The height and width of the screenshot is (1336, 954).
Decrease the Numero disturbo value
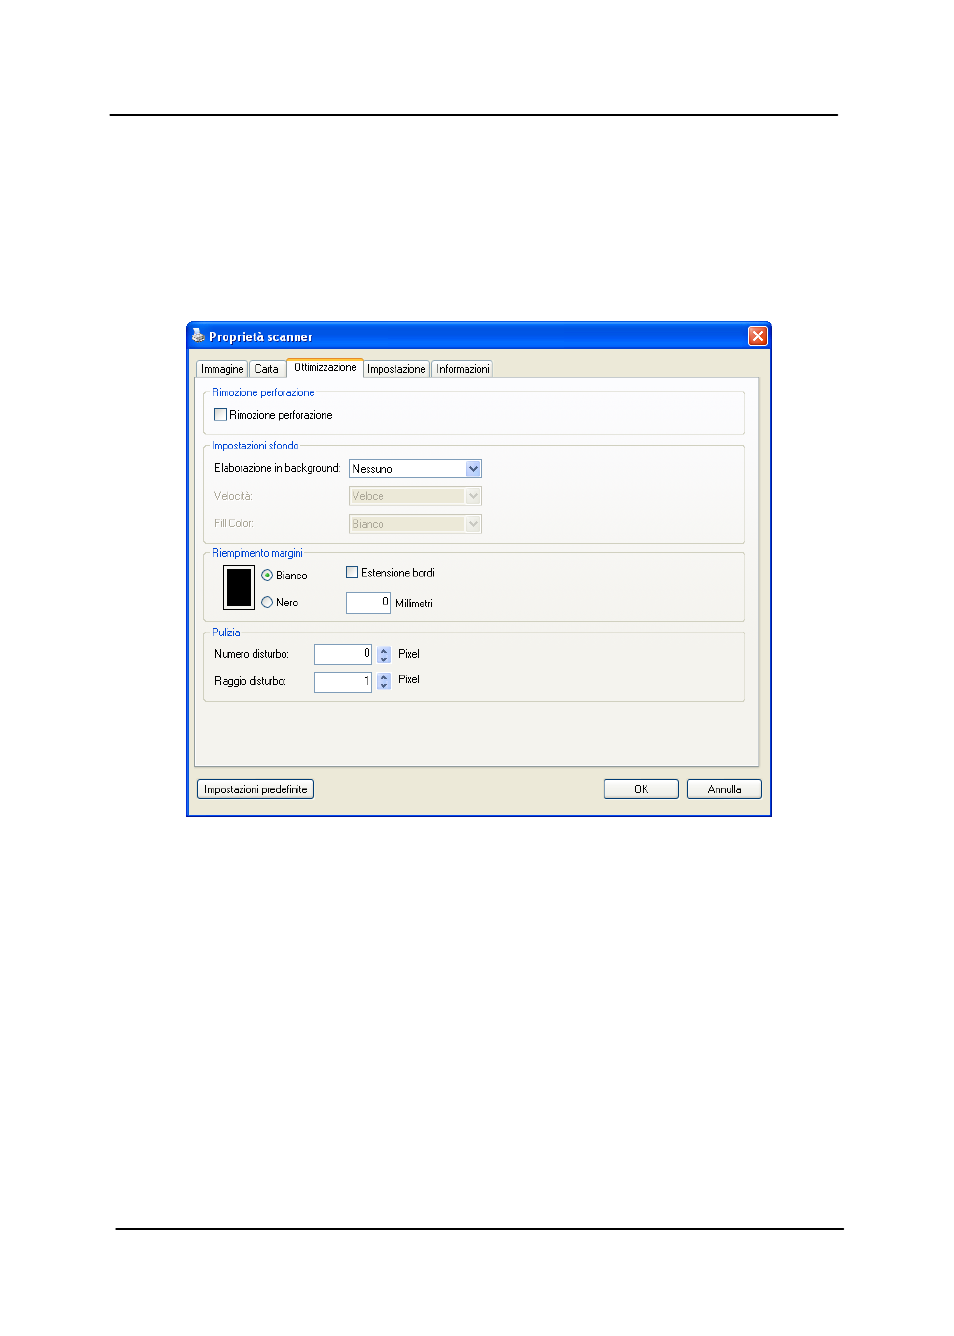[384, 659]
